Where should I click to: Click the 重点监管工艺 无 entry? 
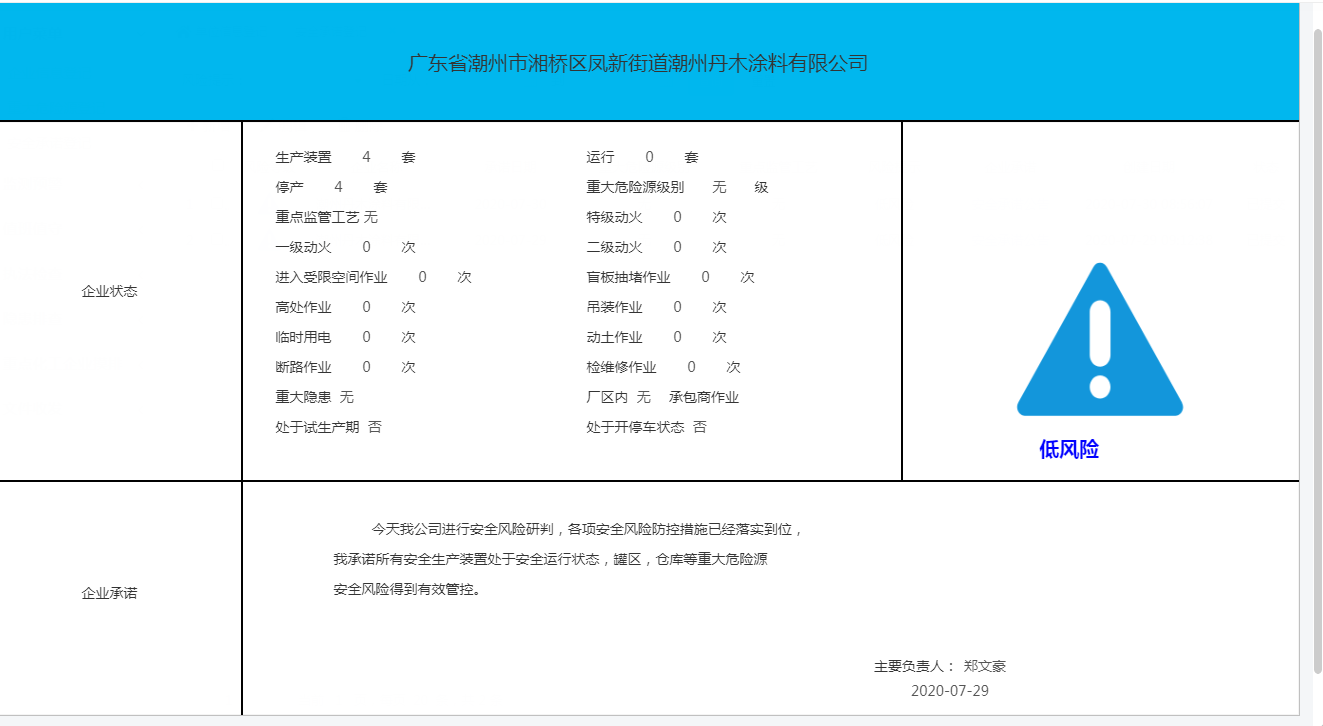coord(326,218)
